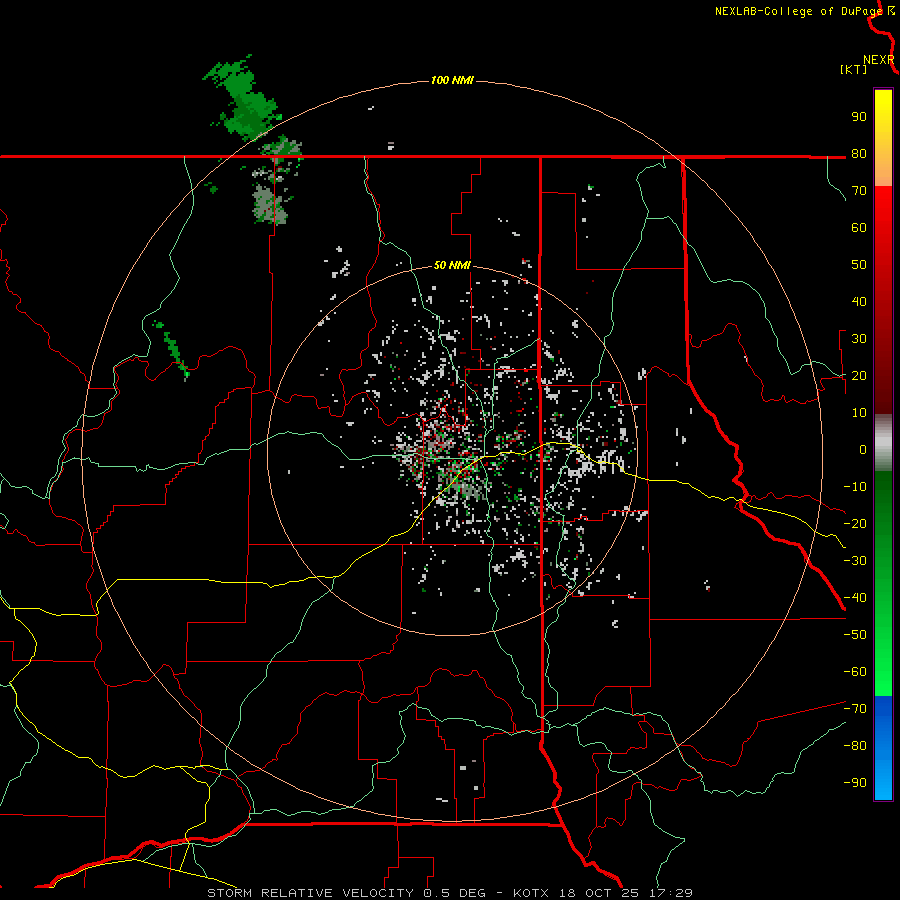The width and height of the screenshot is (900, 900).
Task: Click the narrow green echo streak west of the 50 NMI ring
Action: coord(173,349)
